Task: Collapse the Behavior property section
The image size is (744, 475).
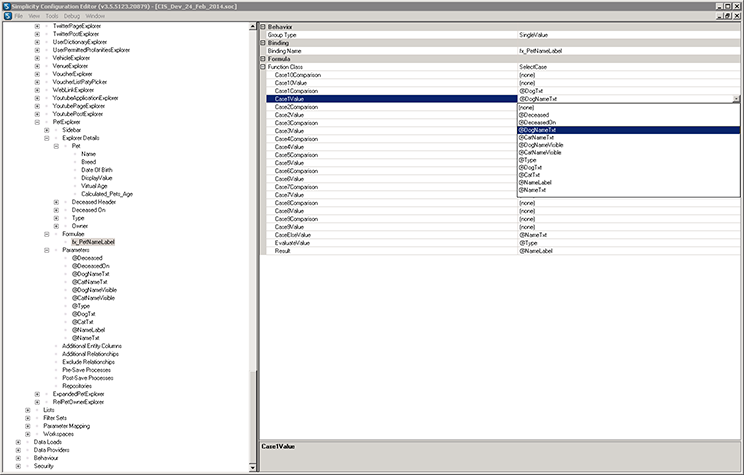Action: click(x=263, y=27)
